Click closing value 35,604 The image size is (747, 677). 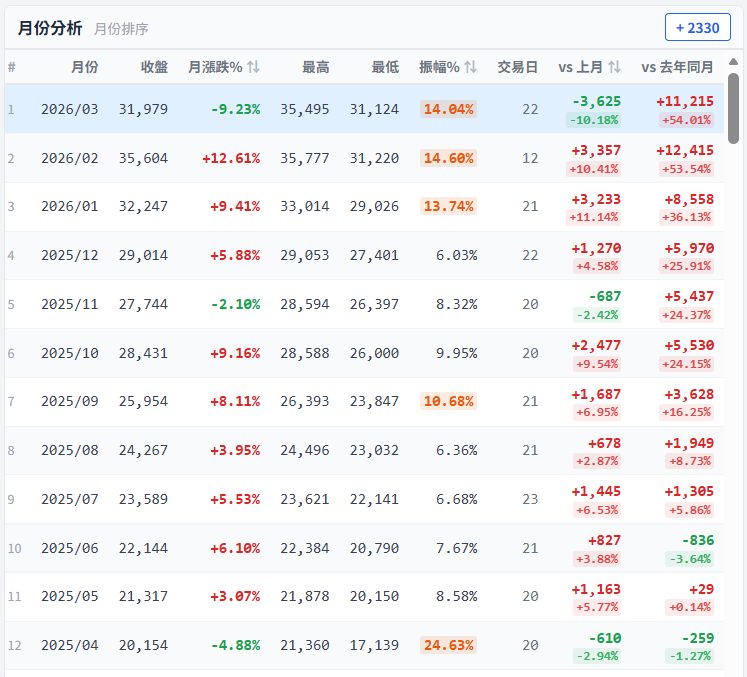pyautogui.click(x=143, y=158)
